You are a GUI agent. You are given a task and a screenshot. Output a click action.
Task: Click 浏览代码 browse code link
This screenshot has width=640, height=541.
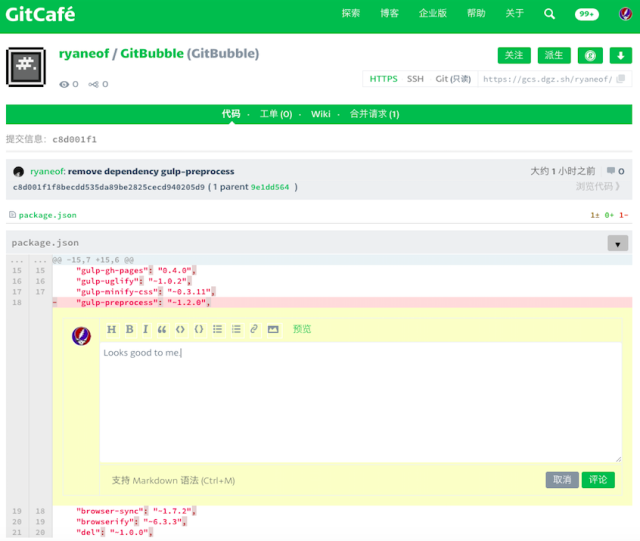point(598,186)
